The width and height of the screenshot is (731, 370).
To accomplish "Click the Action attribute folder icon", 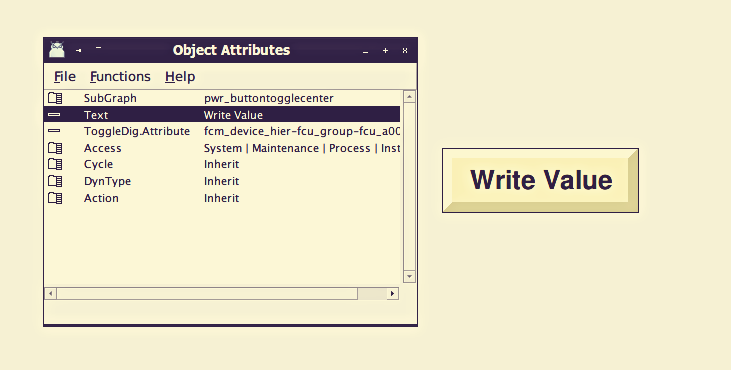I will pos(55,198).
